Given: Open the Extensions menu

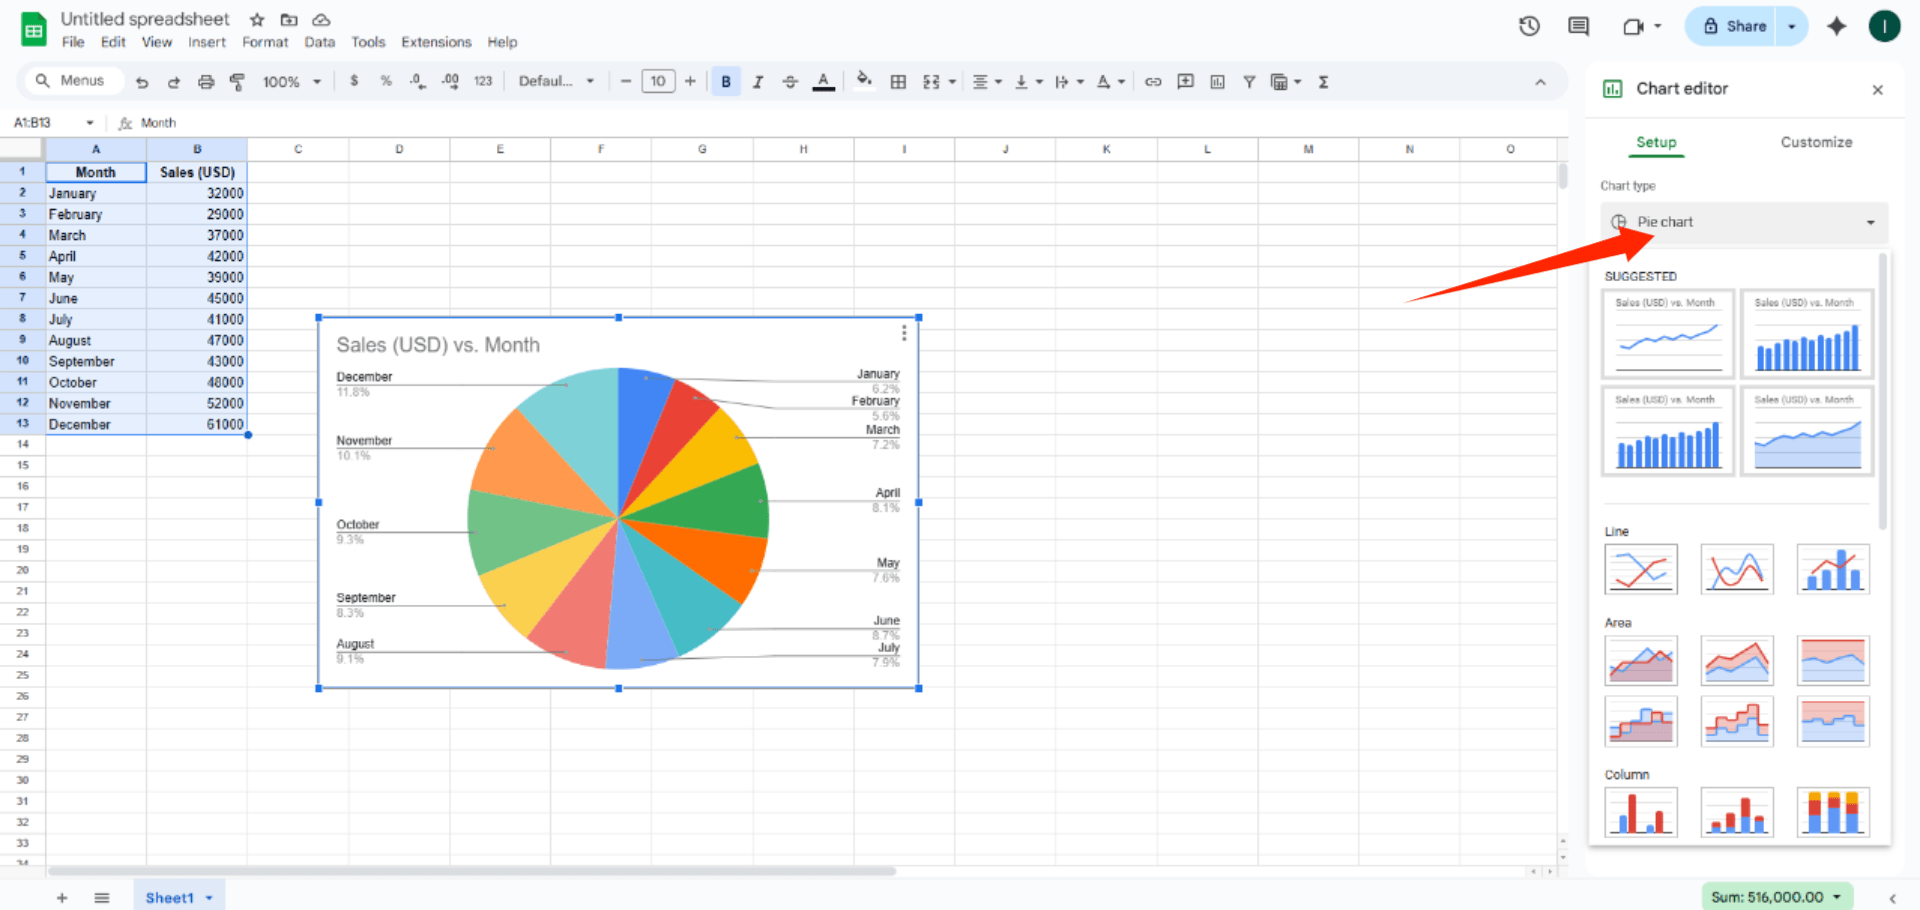Looking at the screenshot, I should 436,42.
